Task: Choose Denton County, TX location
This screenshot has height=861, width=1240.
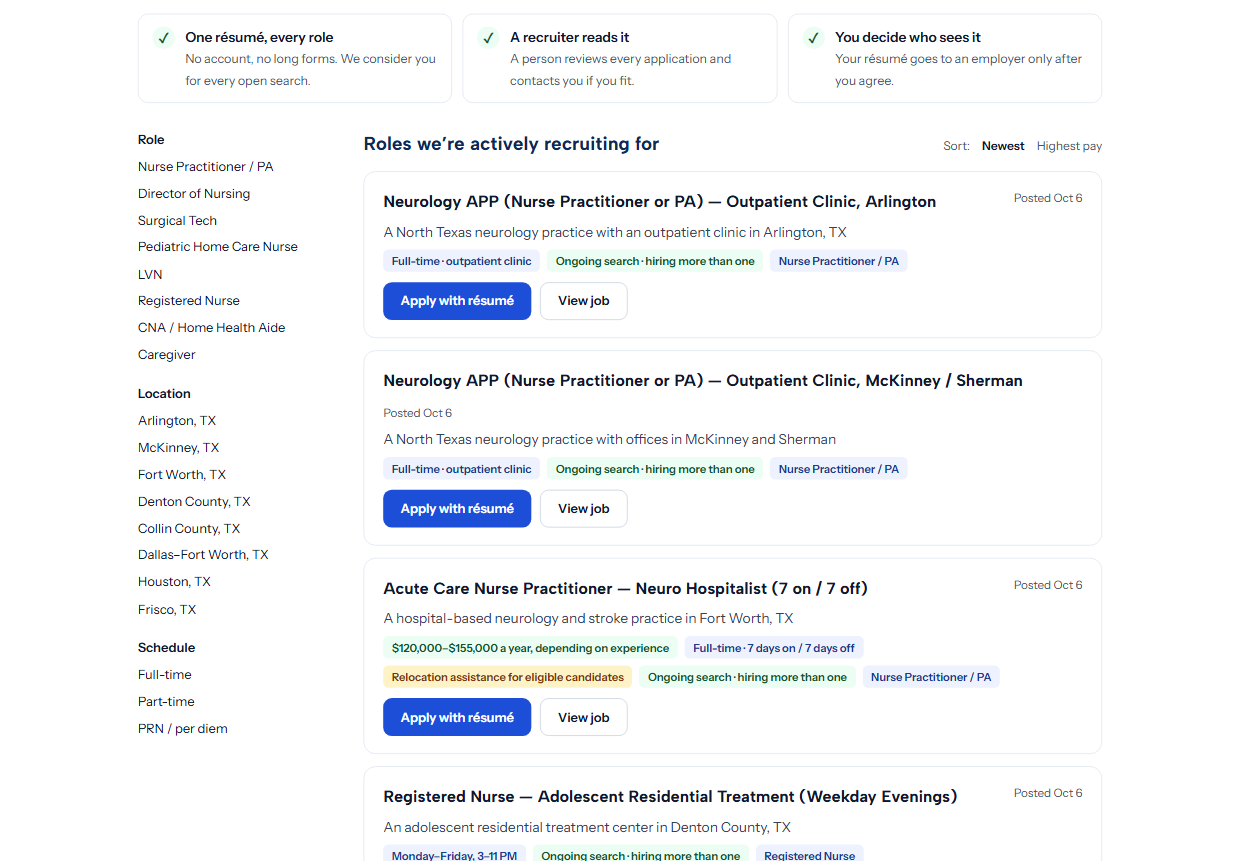Action: (194, 502)
